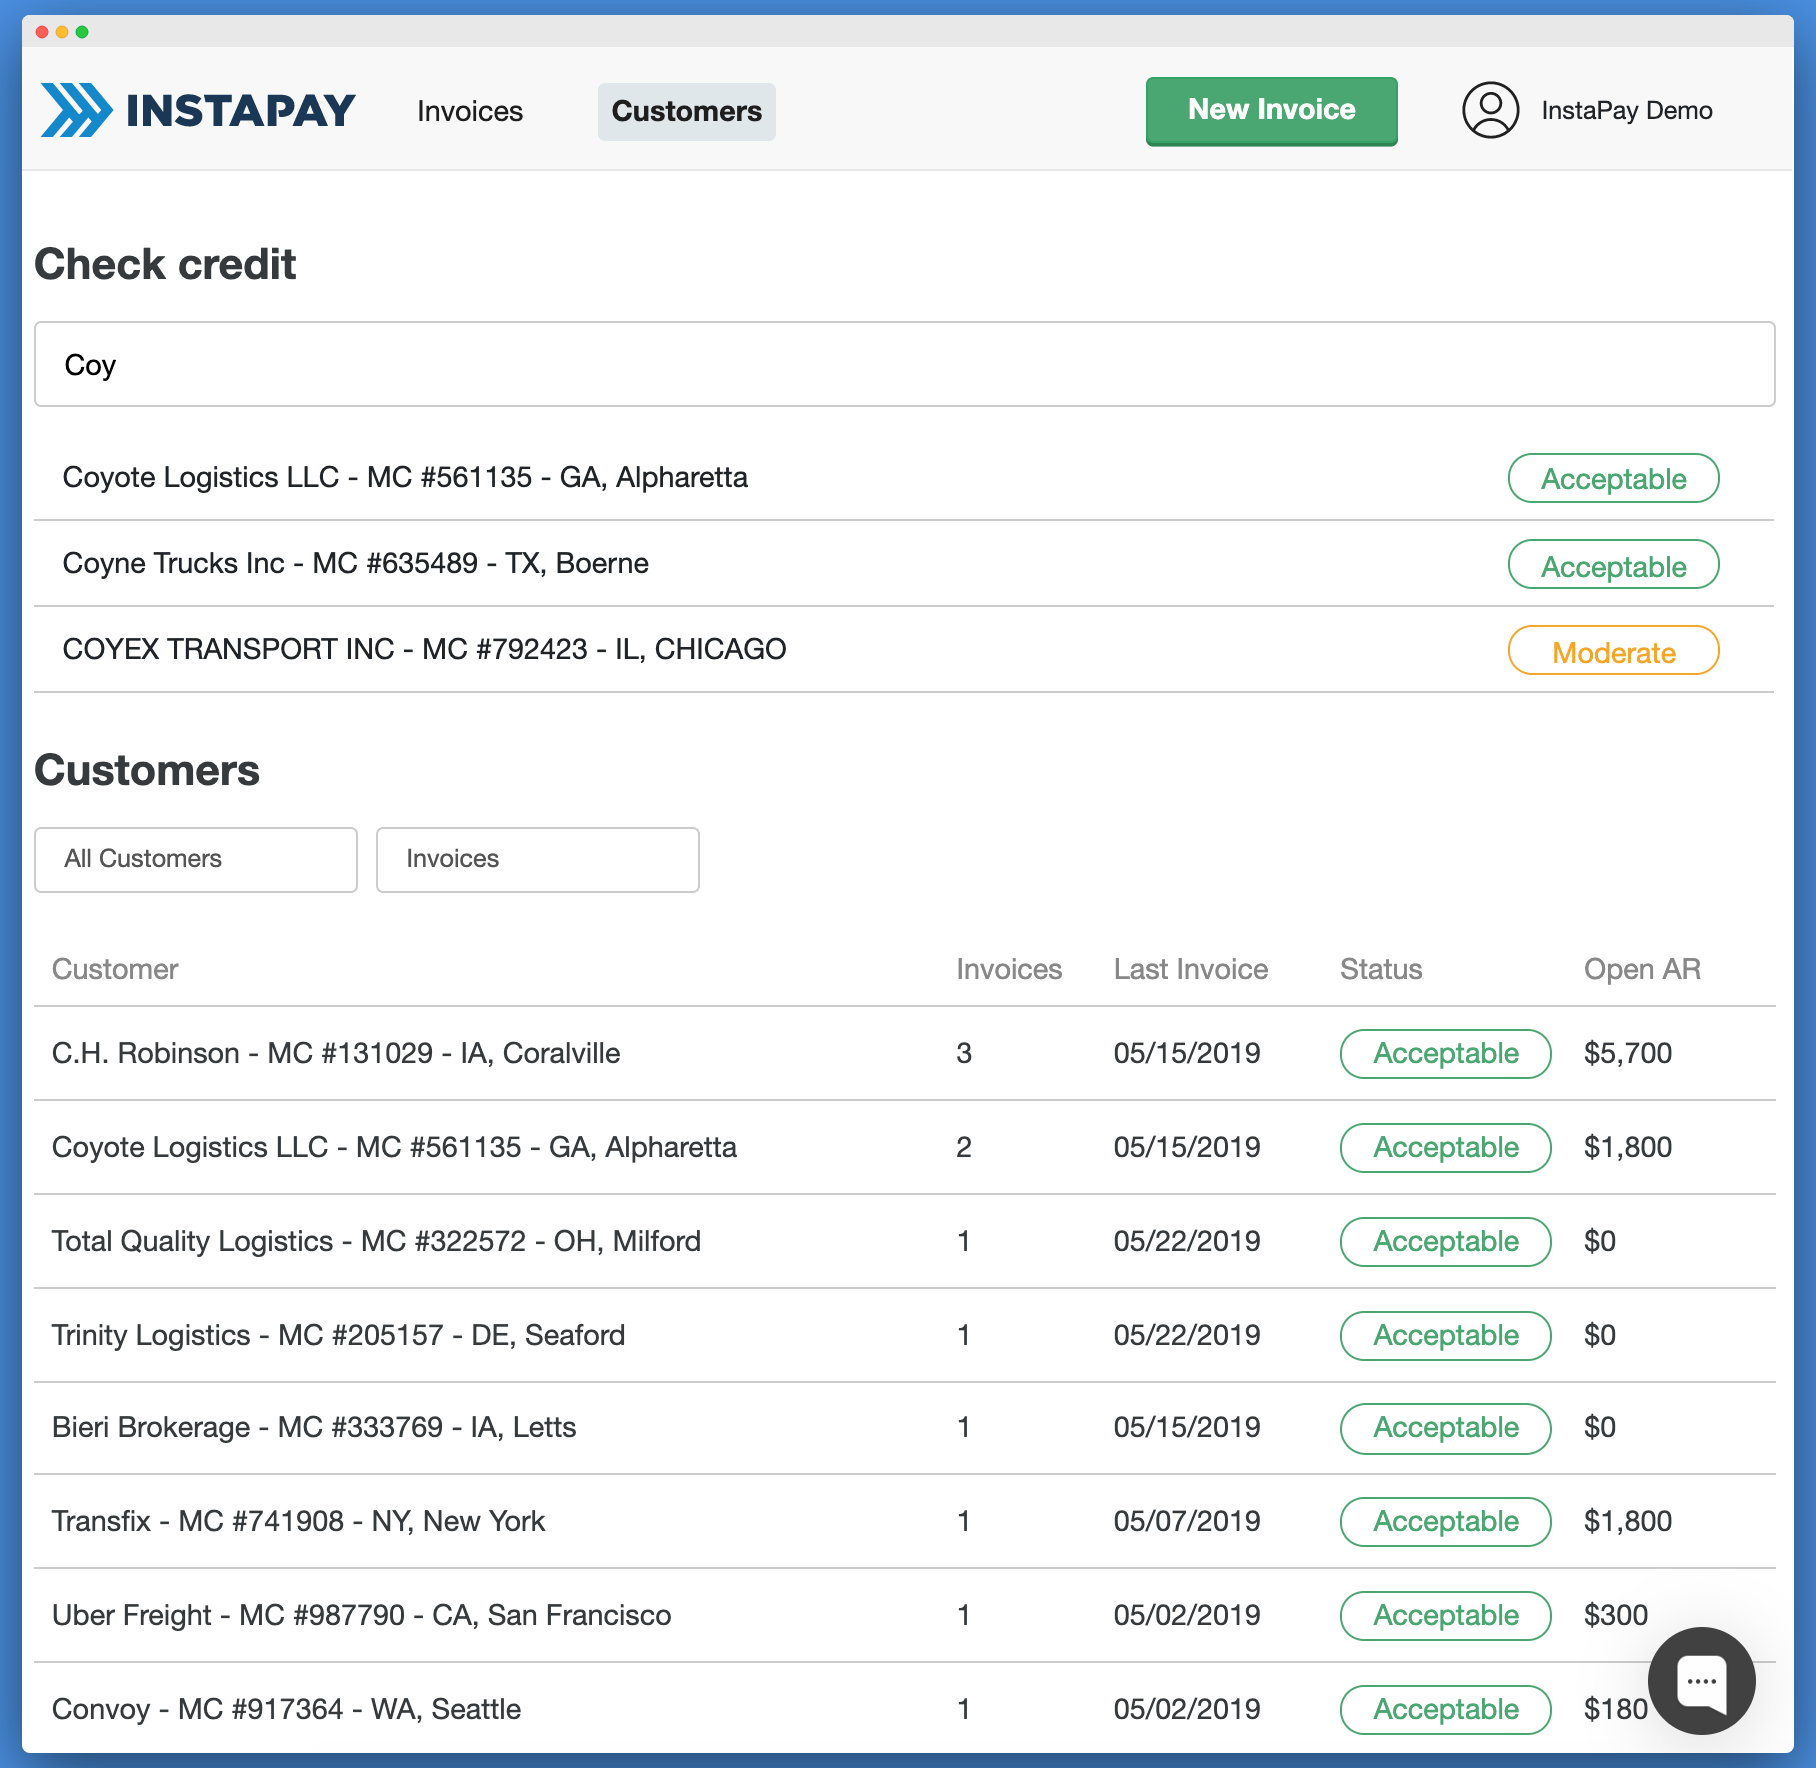Sort by Last Invoice column header

pyautogui.click(x=1190, y=969)
